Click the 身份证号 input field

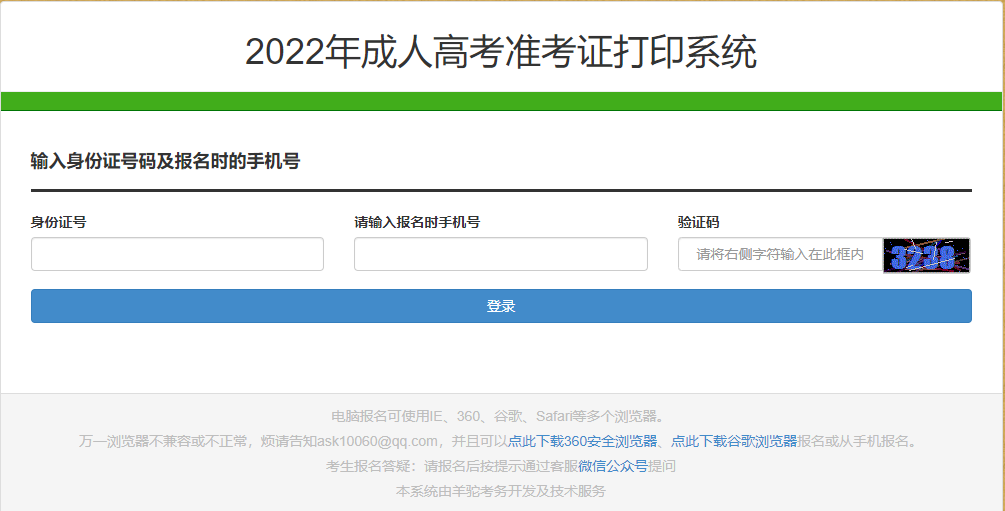click(177, 254)
